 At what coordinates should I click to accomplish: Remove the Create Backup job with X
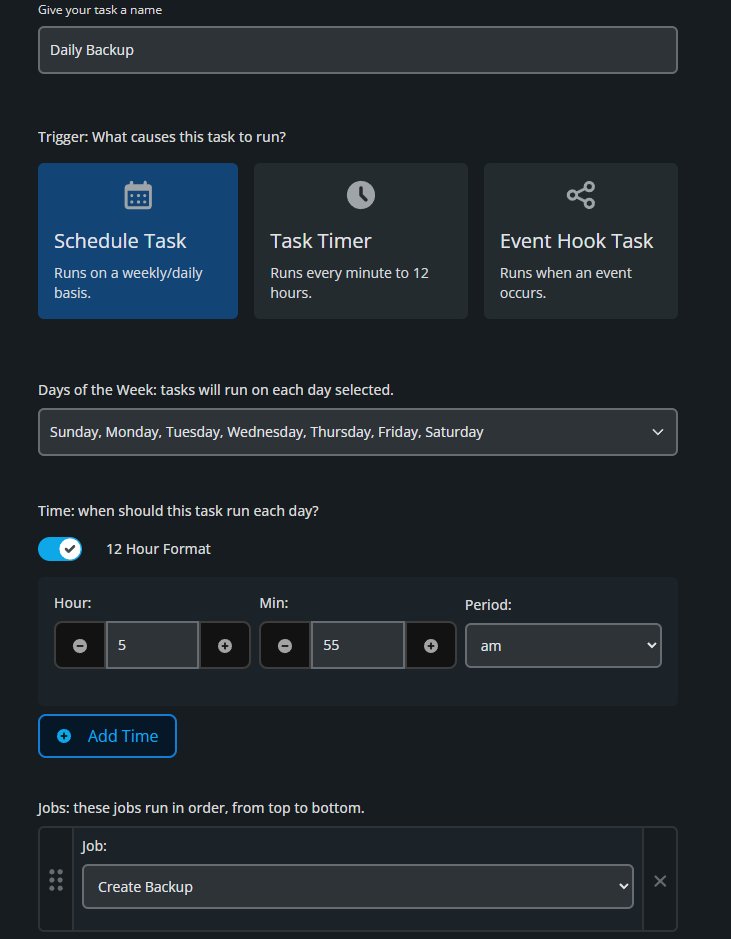pyautogui.click(x=660, y=881)
